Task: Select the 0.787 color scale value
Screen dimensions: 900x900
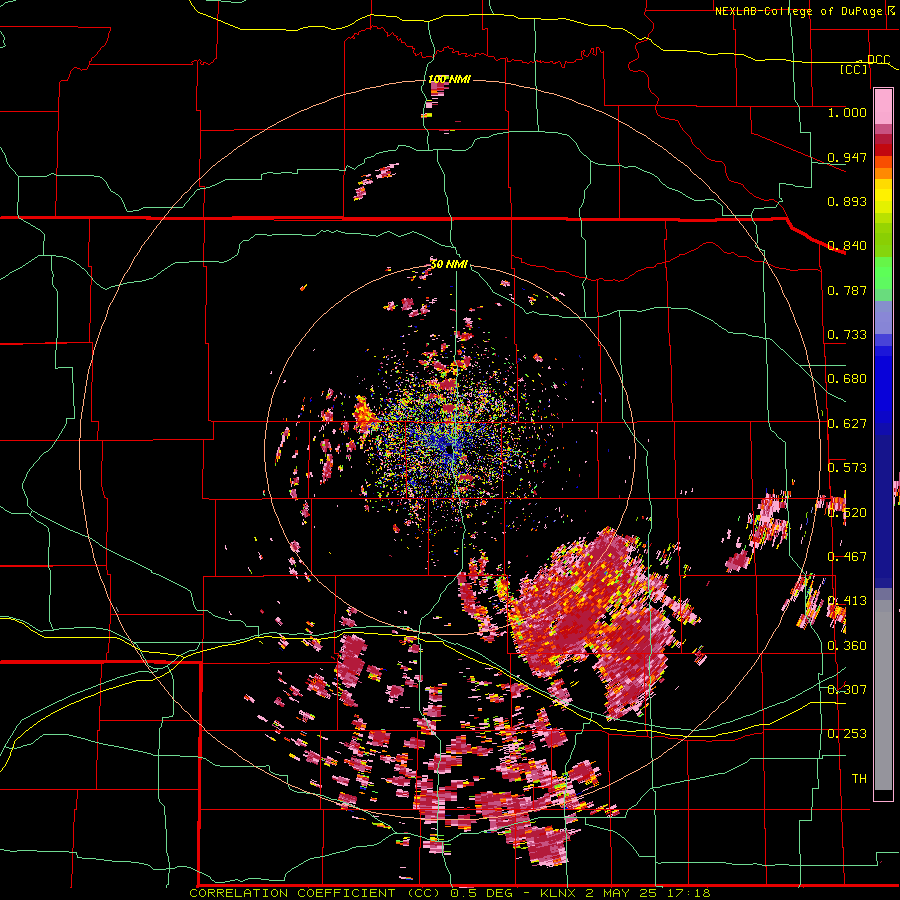Action: (x=847, y=290)
